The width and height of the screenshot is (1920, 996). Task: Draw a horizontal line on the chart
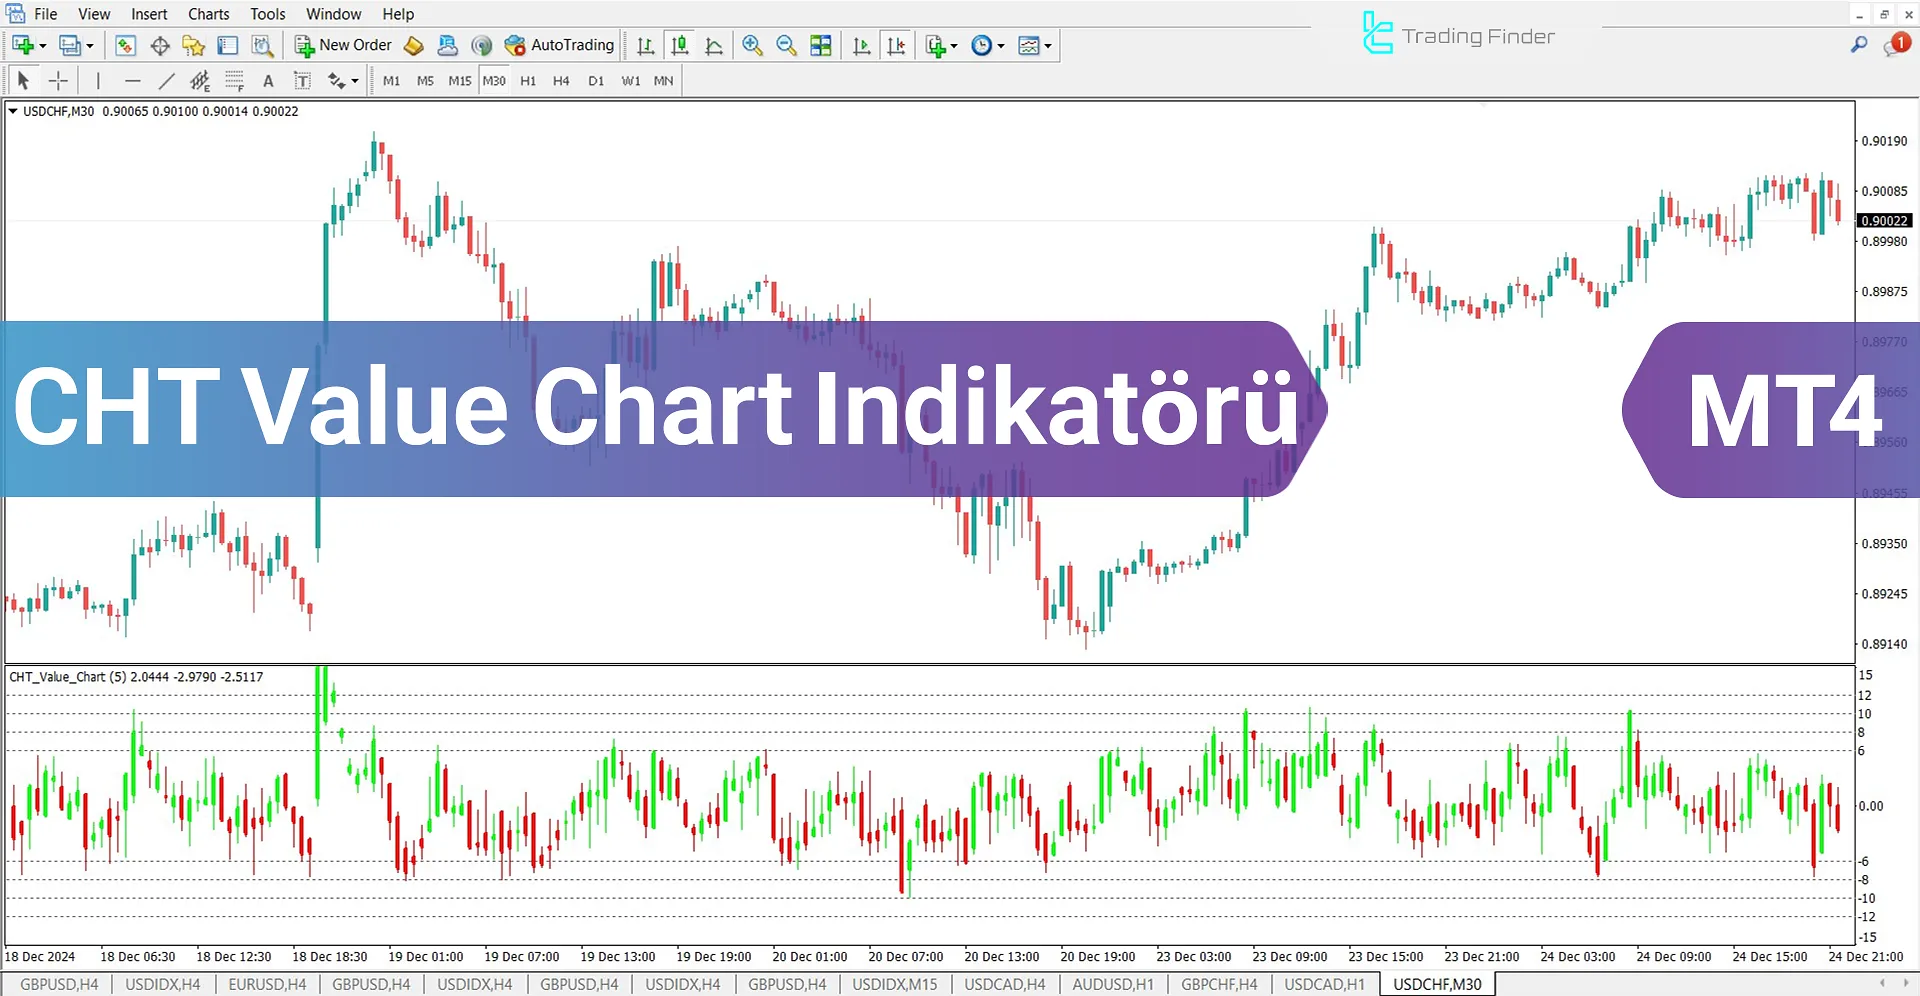[x=133, y=81]
